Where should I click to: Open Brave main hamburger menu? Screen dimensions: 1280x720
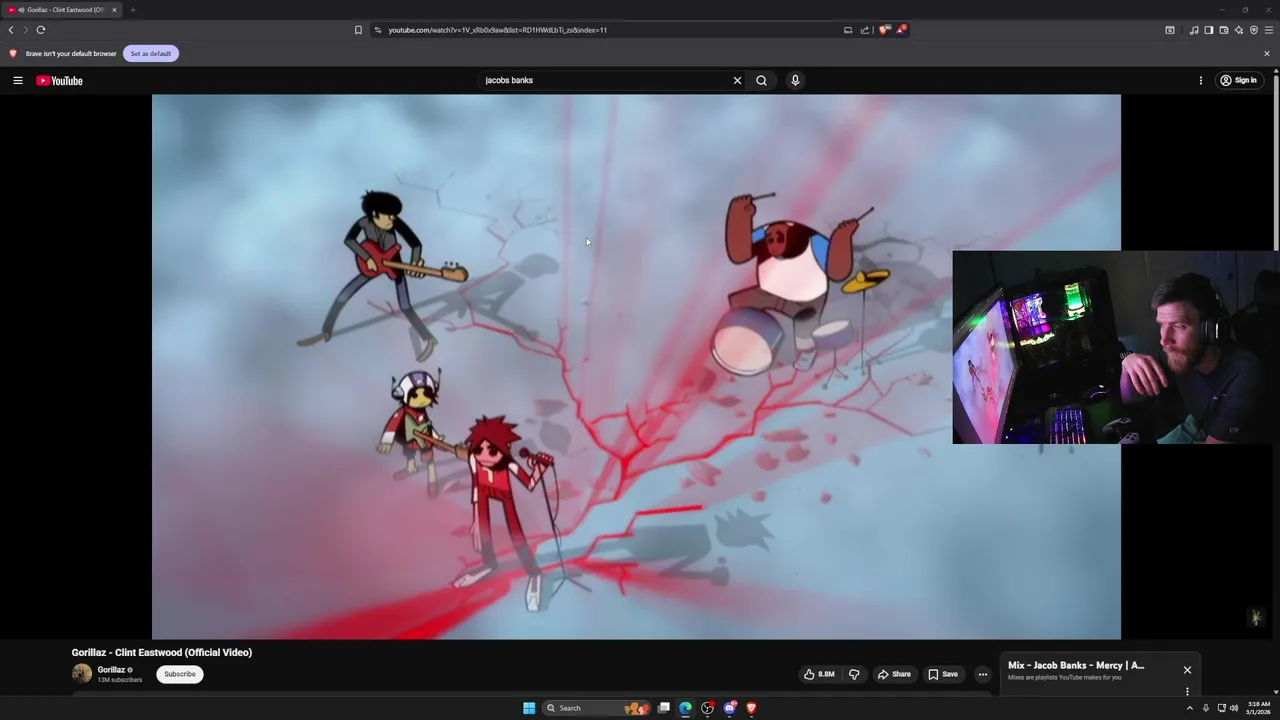(1269, 30)
